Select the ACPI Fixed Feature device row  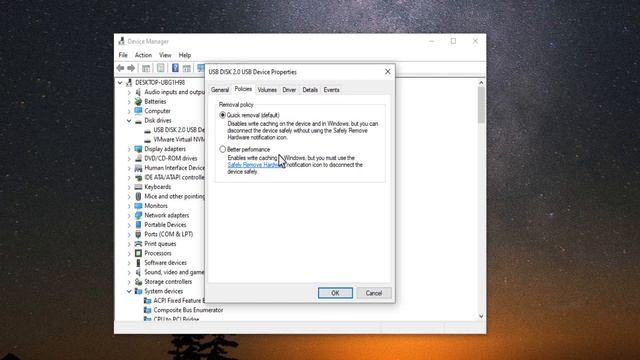(174, 301)
